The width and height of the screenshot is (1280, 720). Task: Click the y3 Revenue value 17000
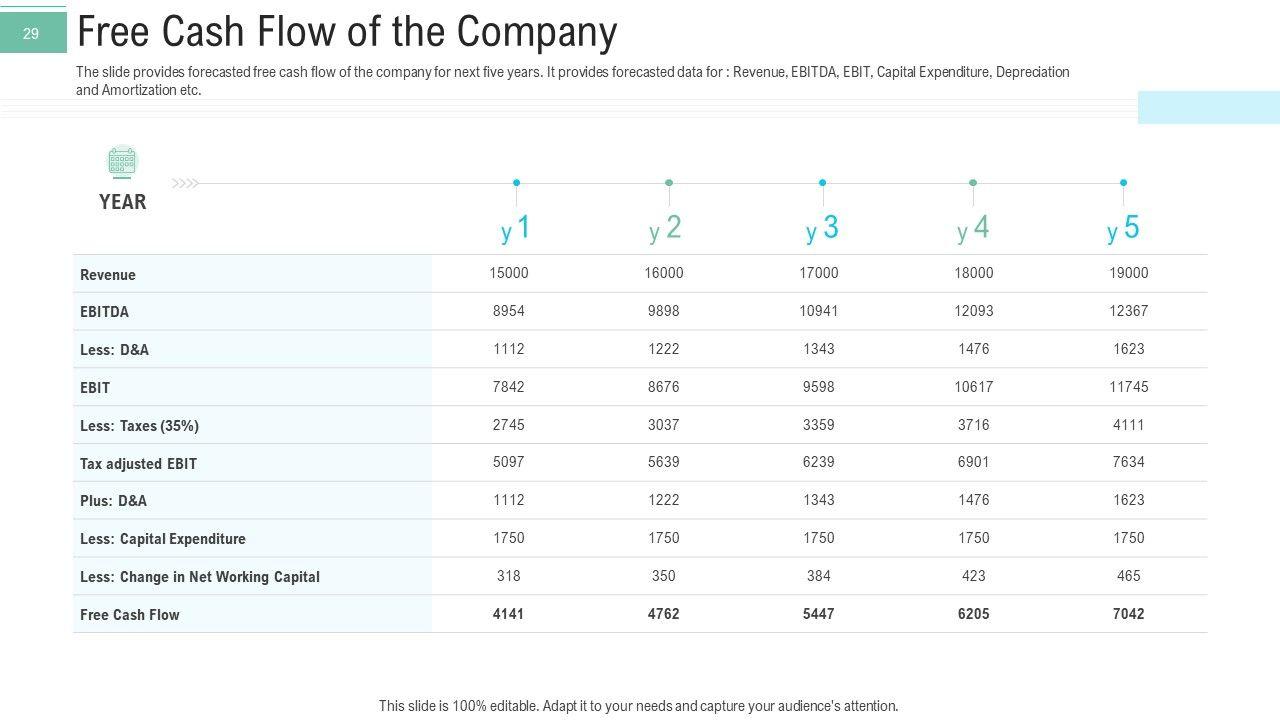point(818,273)
